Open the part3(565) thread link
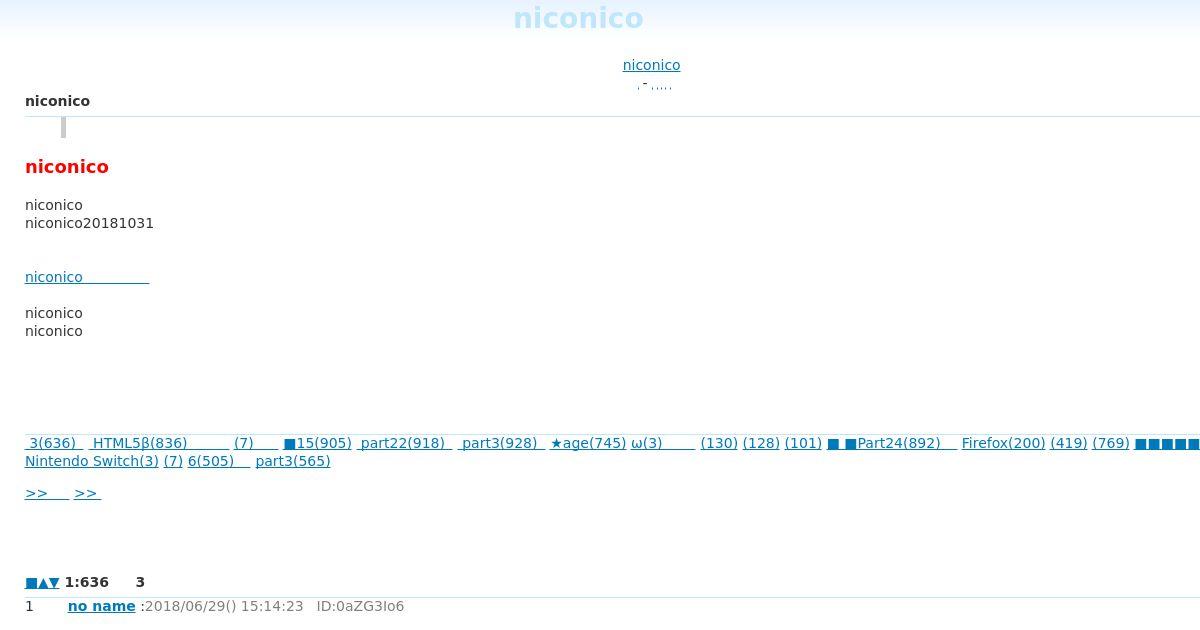This screenshot has width=1200, height=630. (x=293, y=461)
